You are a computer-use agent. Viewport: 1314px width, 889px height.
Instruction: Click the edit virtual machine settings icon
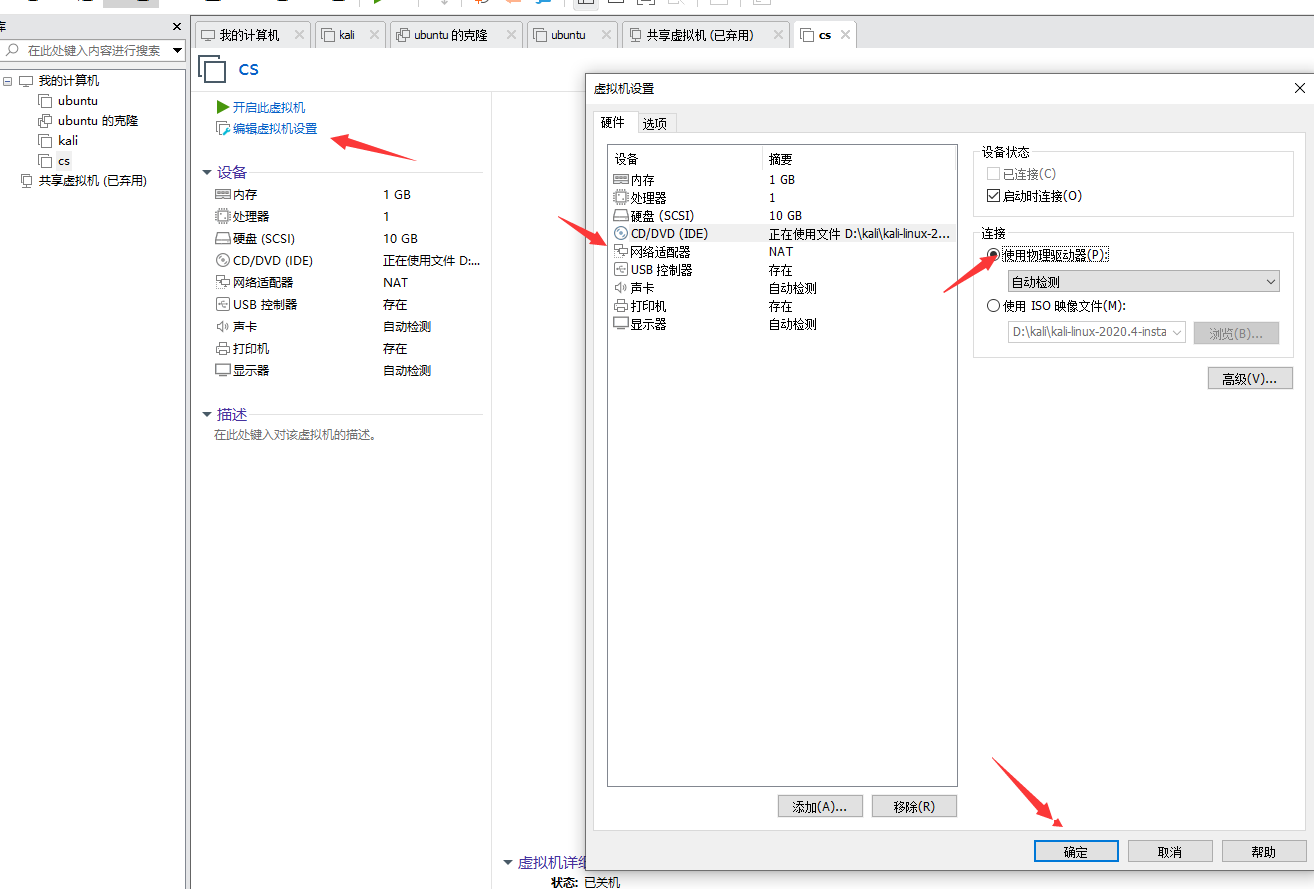click(x=223, y=129)
